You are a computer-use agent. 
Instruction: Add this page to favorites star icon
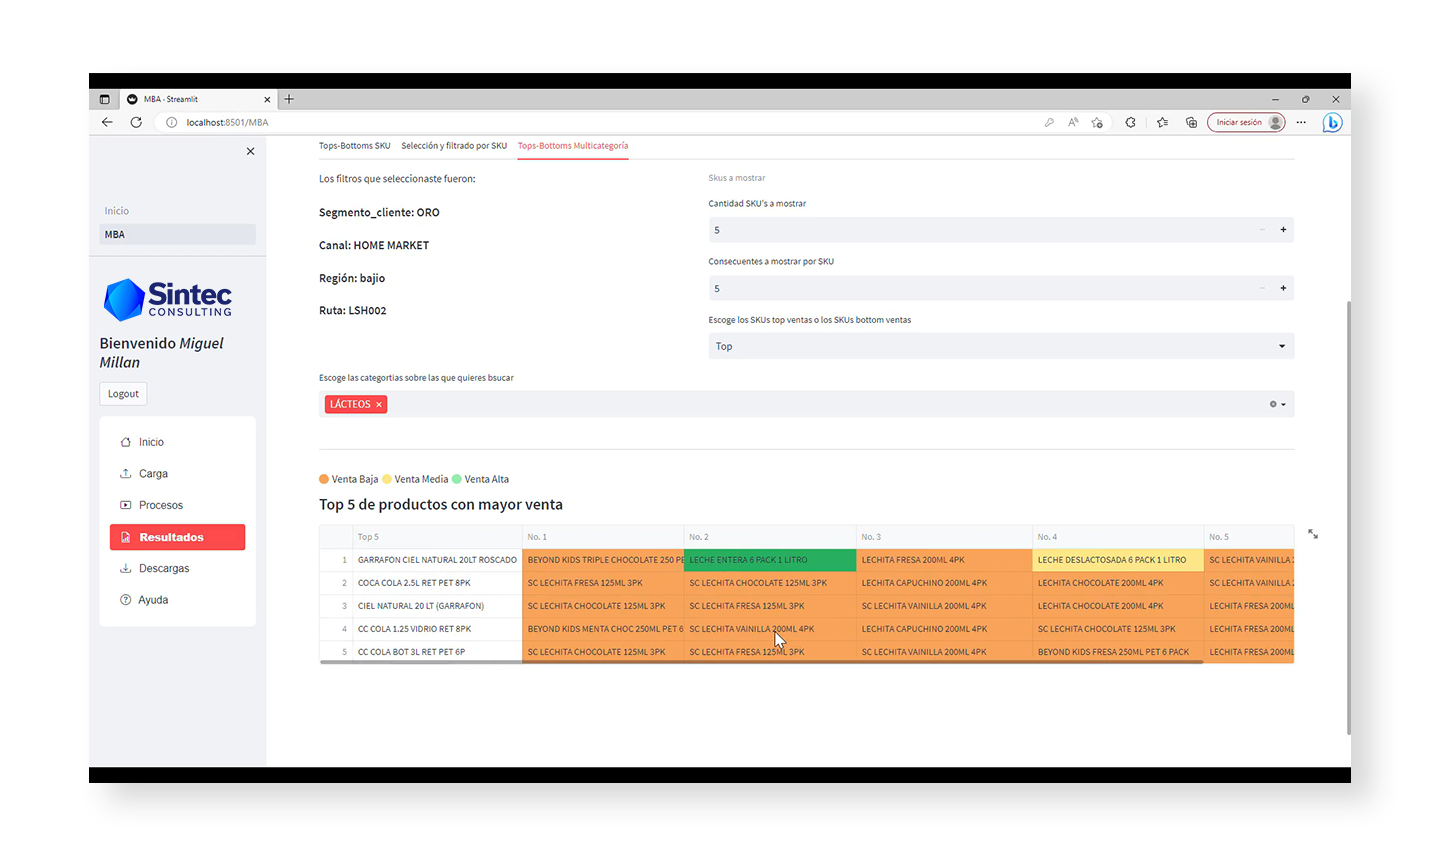coord(1097,122)
